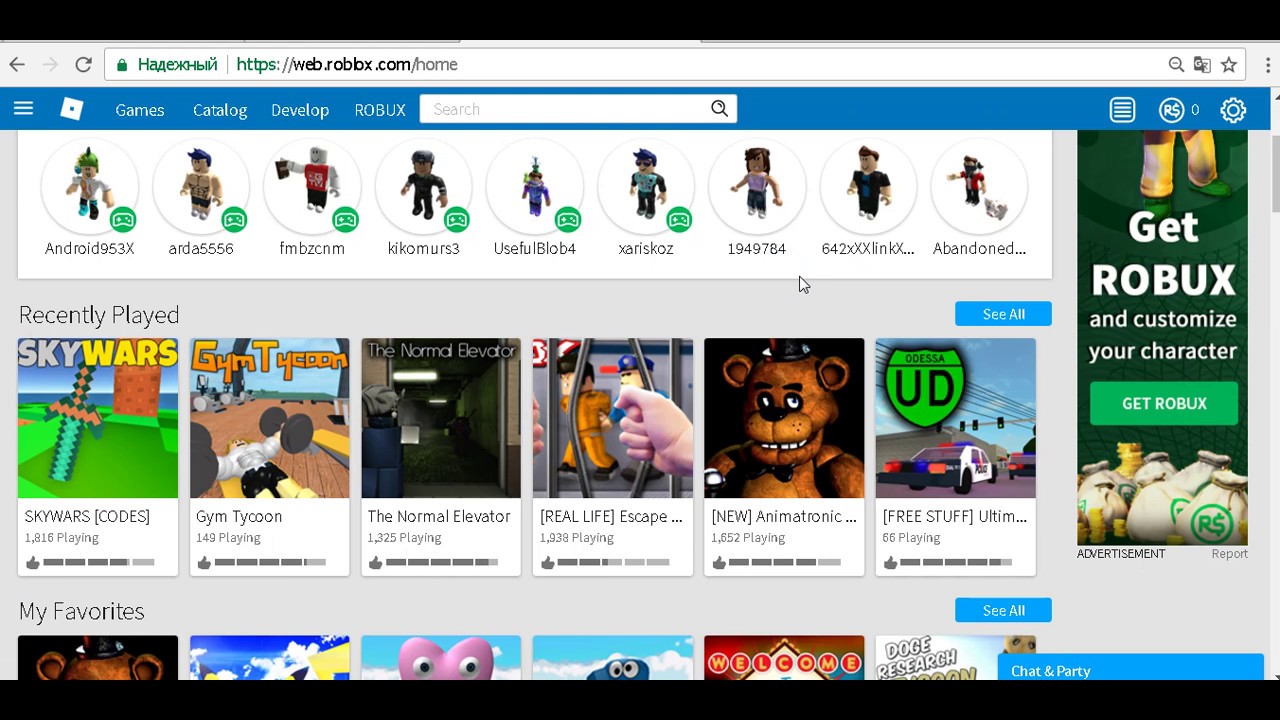Open [FREE STUFF] Ultim... game title

pyautogui.click(x=955, y=516)
